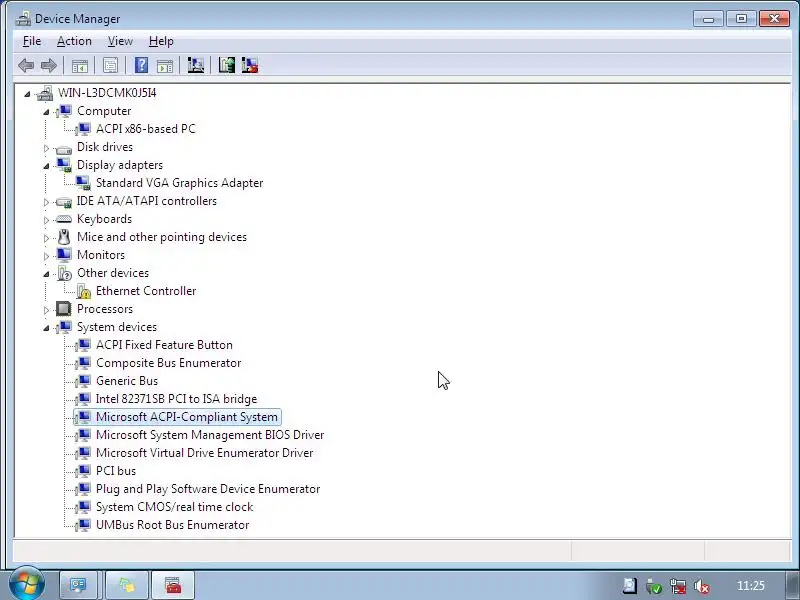Uninstall device toolbar icon
The image size is (800, 600).
(250, 65)
